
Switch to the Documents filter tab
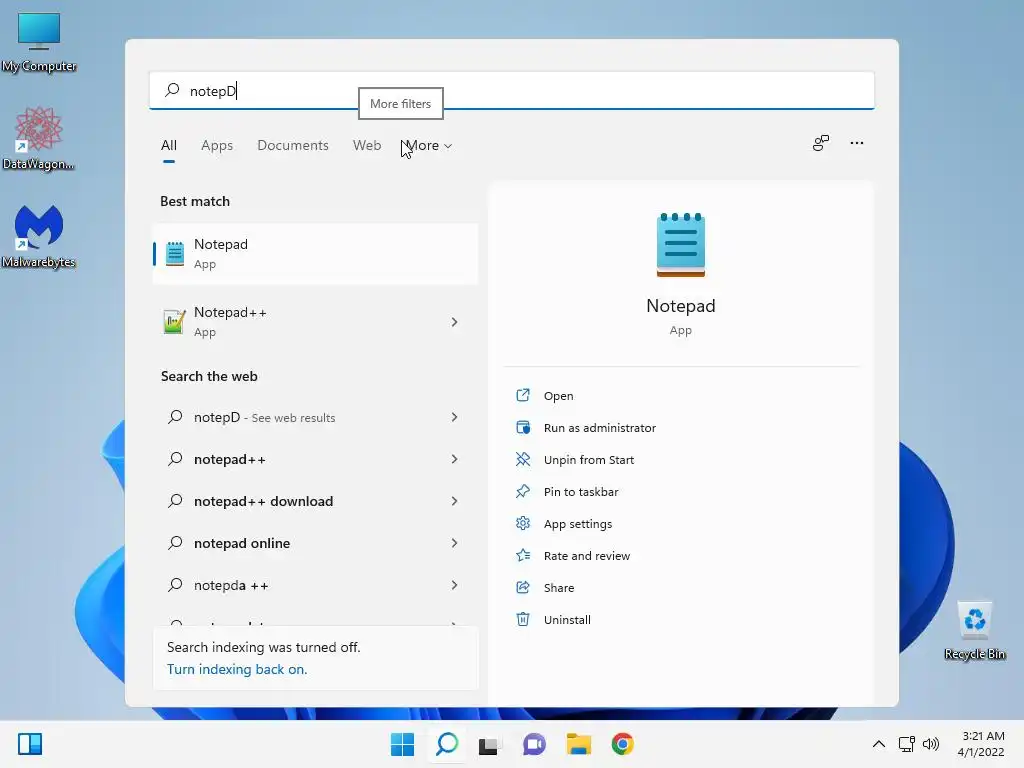pyautogui.click(x=293, y=146)
